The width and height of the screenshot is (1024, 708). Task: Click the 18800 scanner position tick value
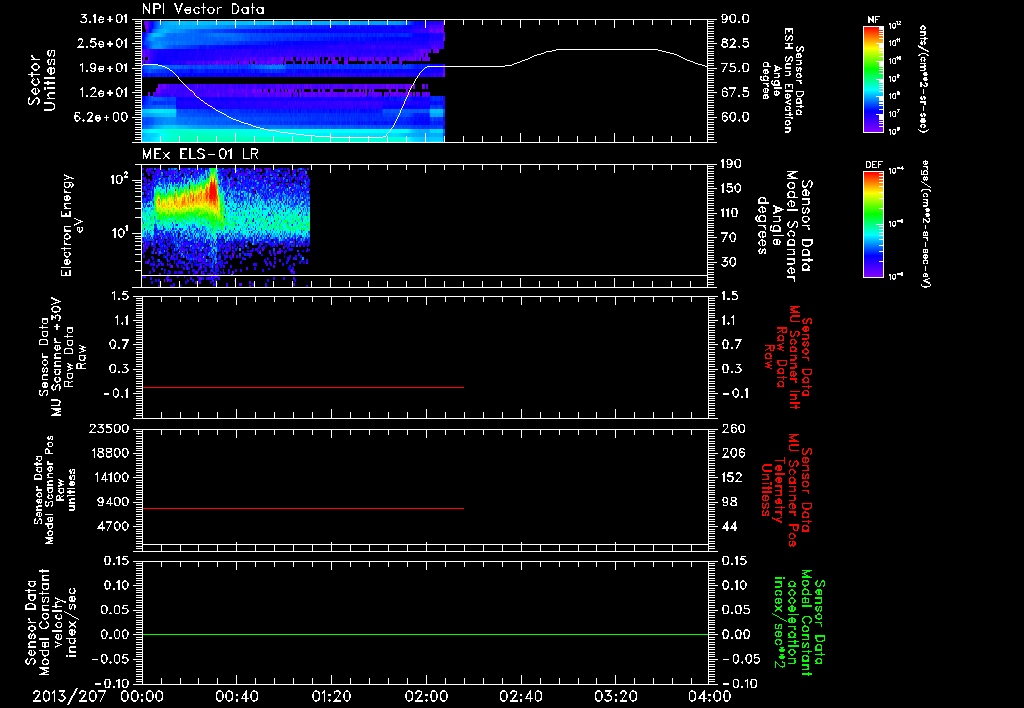click(x=112, y=453)
